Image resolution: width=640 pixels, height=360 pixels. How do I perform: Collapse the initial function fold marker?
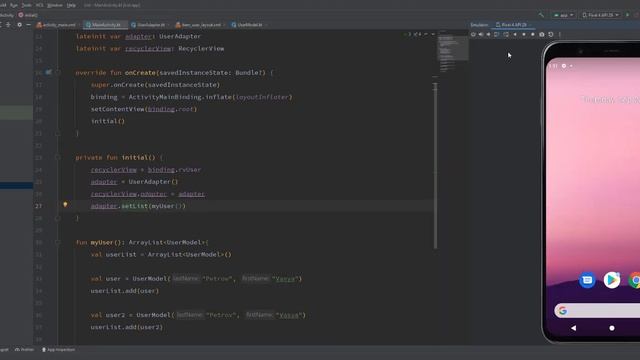click(58, 158)
